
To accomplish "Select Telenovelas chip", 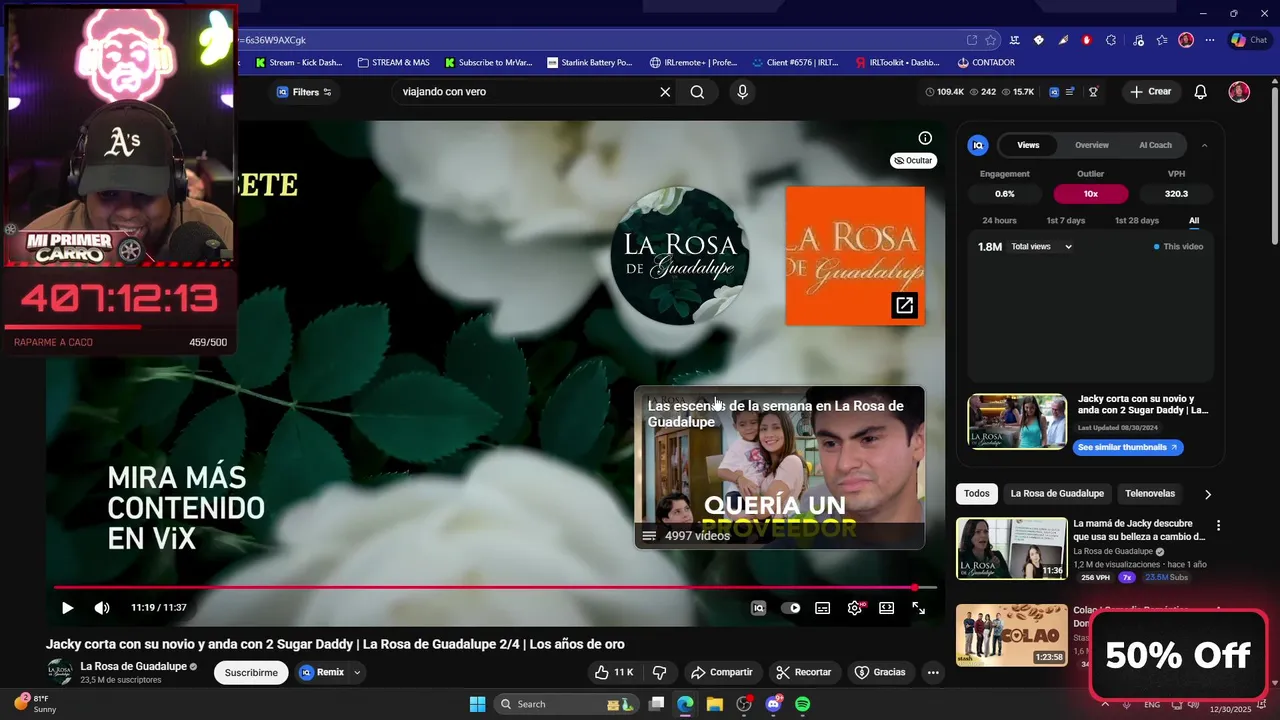I will point(1150,494).
